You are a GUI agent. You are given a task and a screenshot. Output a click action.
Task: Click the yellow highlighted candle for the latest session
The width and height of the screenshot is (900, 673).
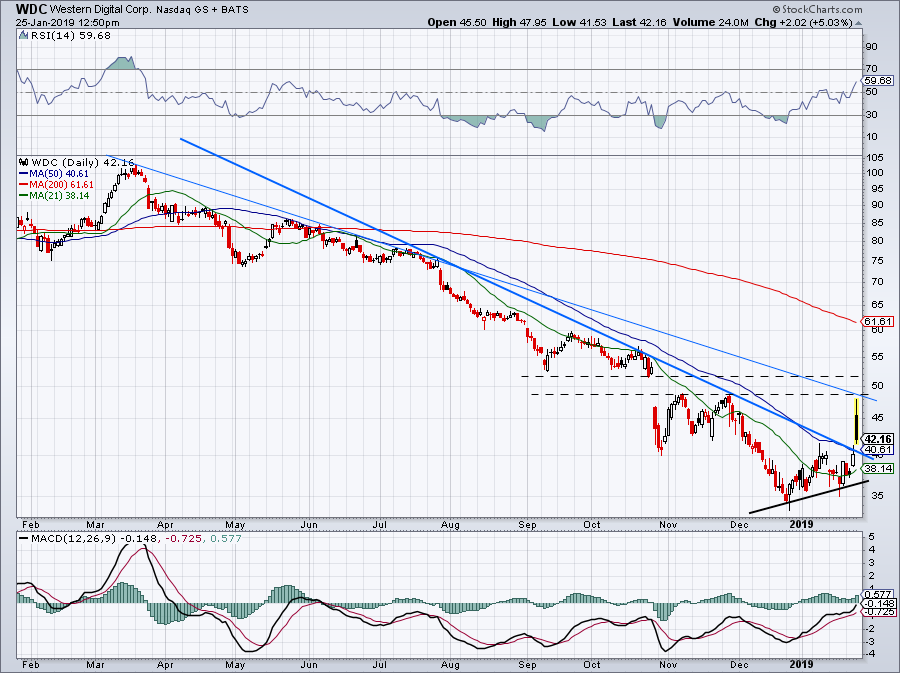pos(856,421)
